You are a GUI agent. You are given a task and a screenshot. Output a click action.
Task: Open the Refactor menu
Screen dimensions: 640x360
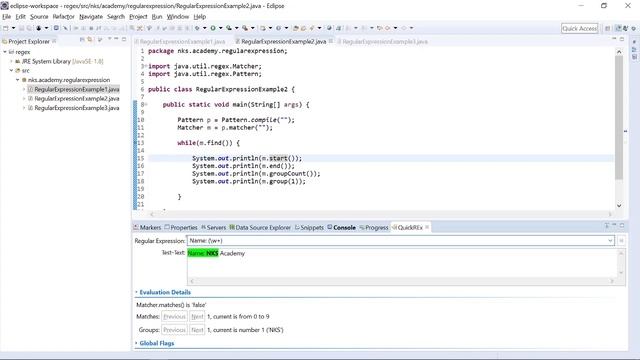(63, 17)
